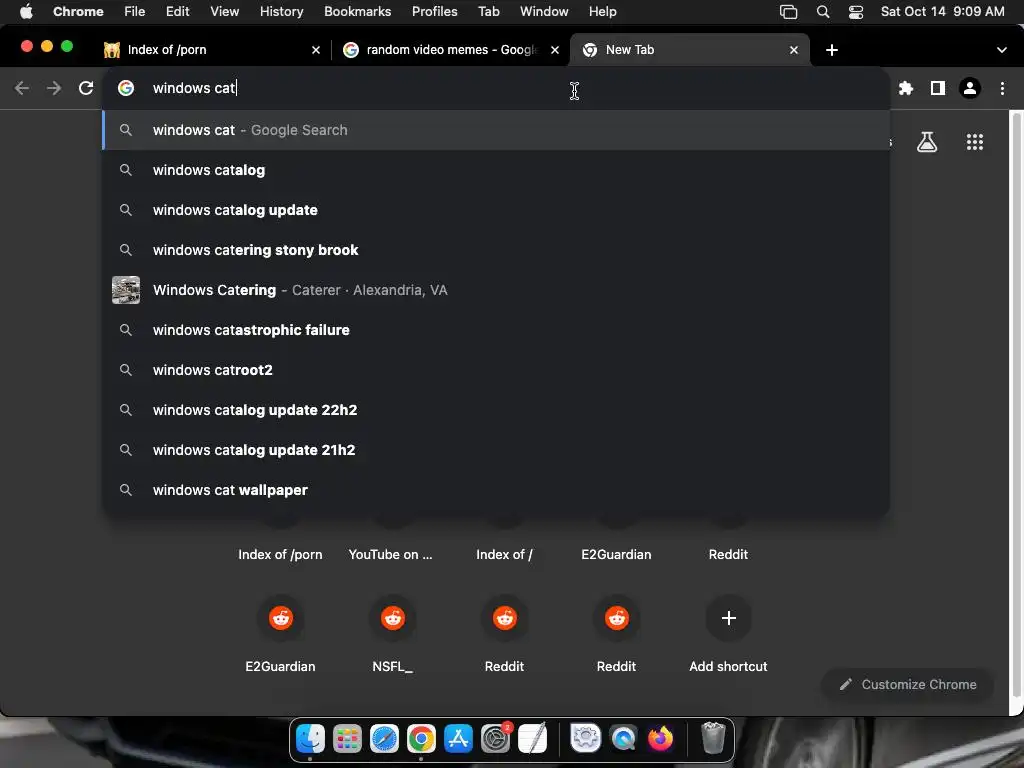Click the Chrome back arrow button

click(x=22, y=88)
